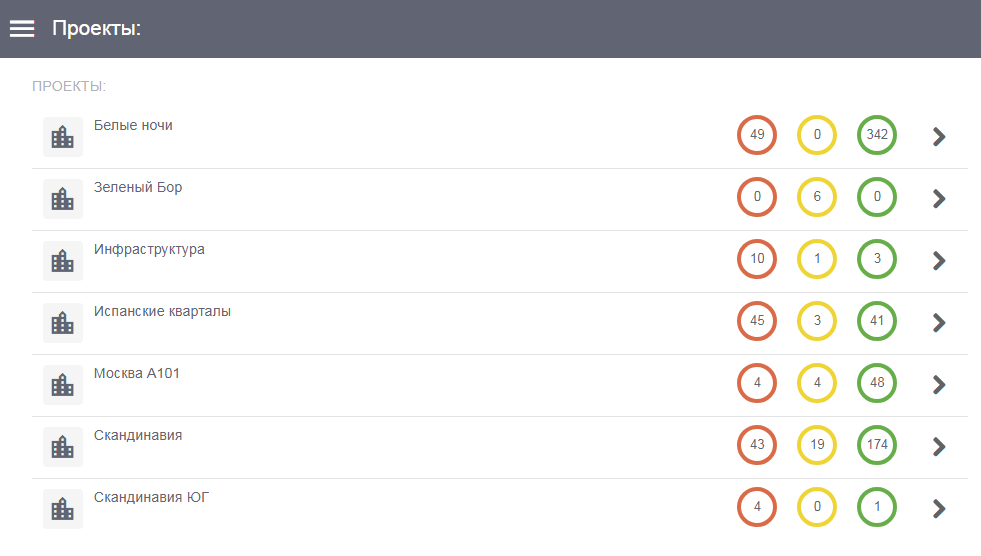Click the building icon for Москва А101
Screen dimensions: 981x556
point(63,385)
